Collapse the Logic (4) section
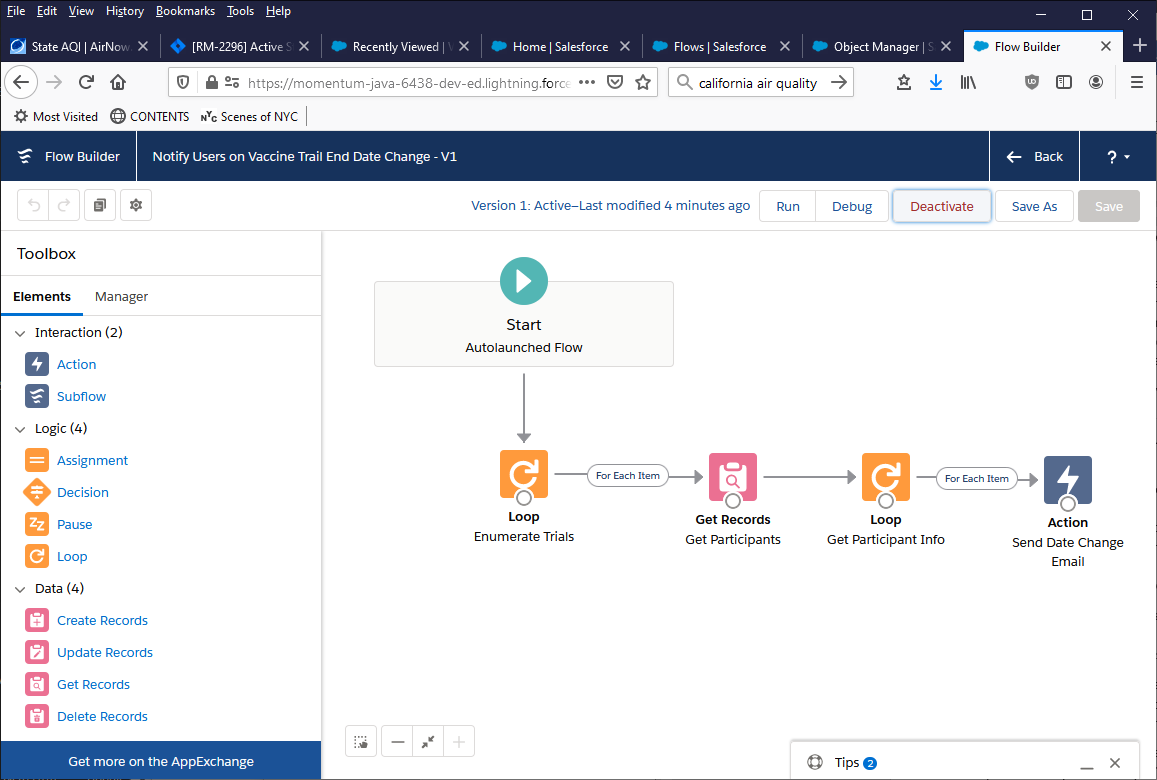 tap(21, 429)
